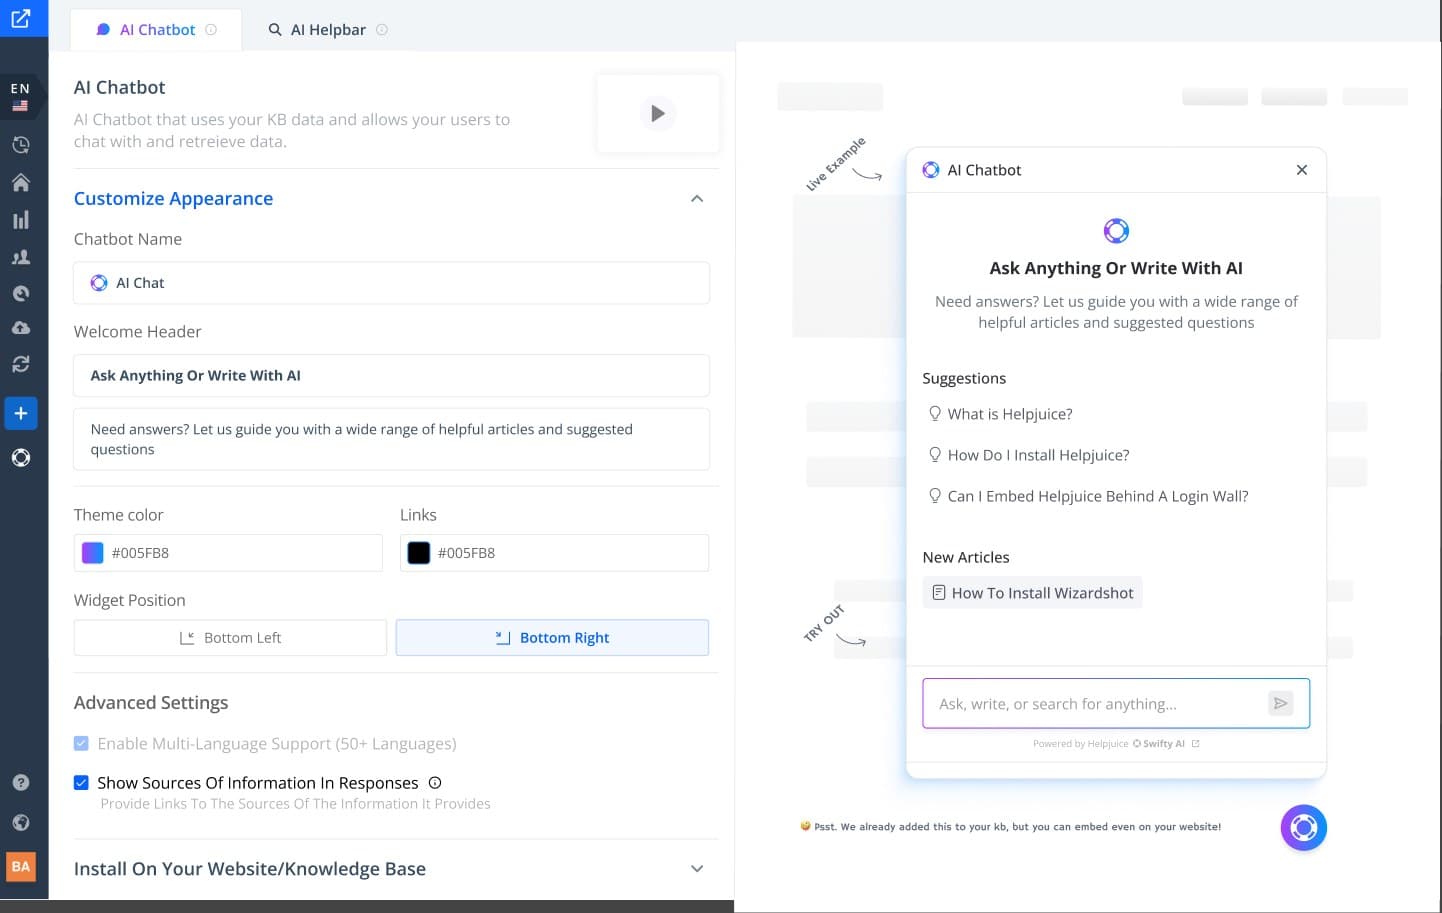Click the Welcome Header title field
This screenshot has width=1442, height=913.
(x=391, y=376)
